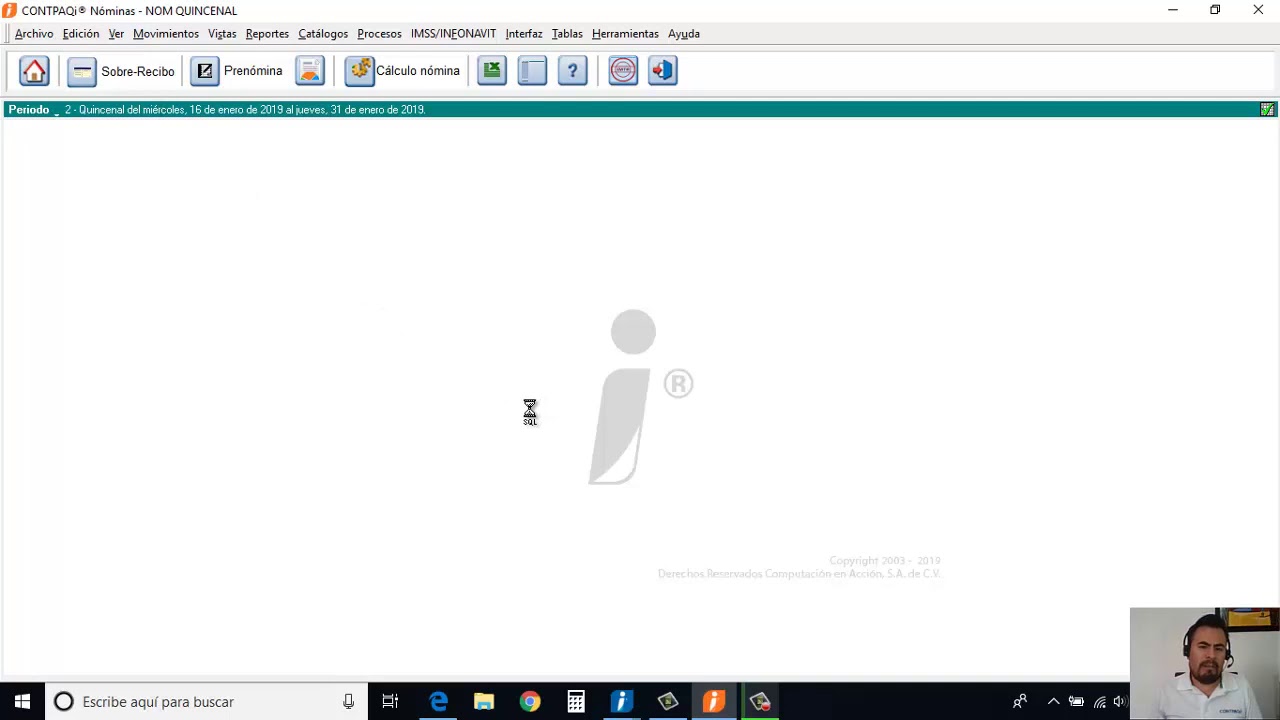Open the Interfaz menu
This screenshot has height=720, width=1280.
[524, 33]
